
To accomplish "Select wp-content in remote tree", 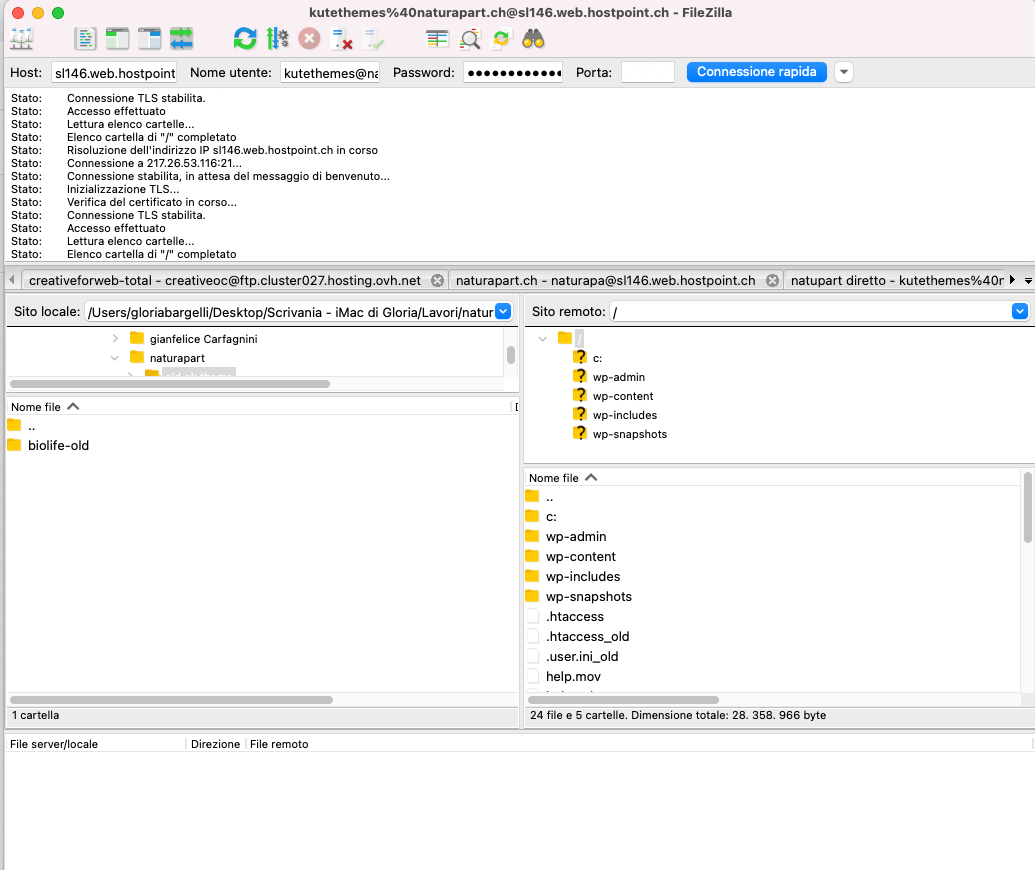I will click(x=622, y=396).
